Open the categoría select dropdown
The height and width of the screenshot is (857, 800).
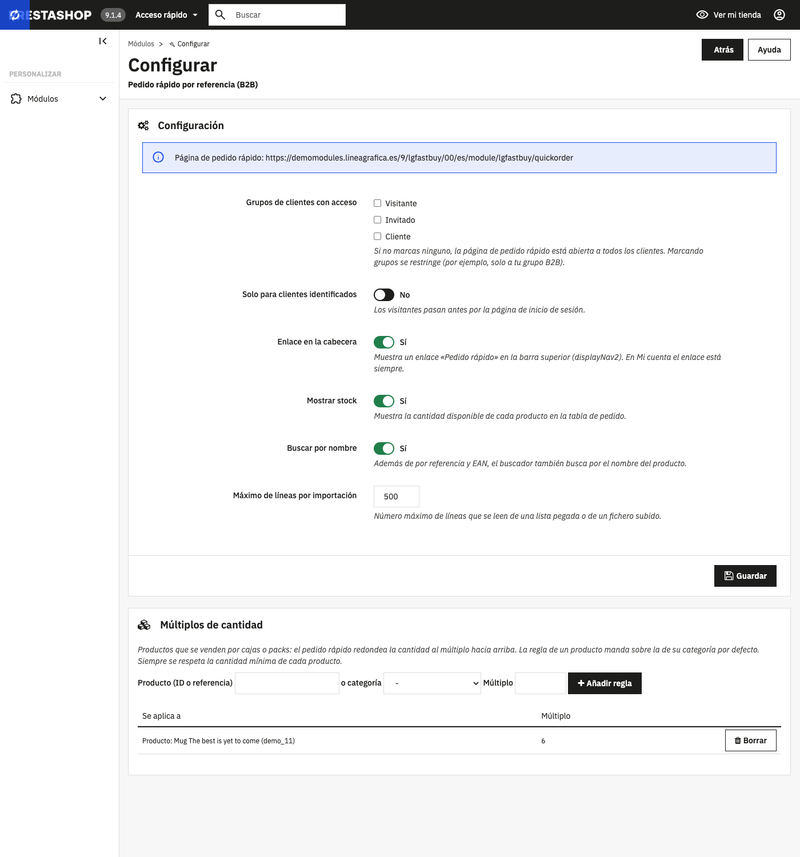[432, 683]
